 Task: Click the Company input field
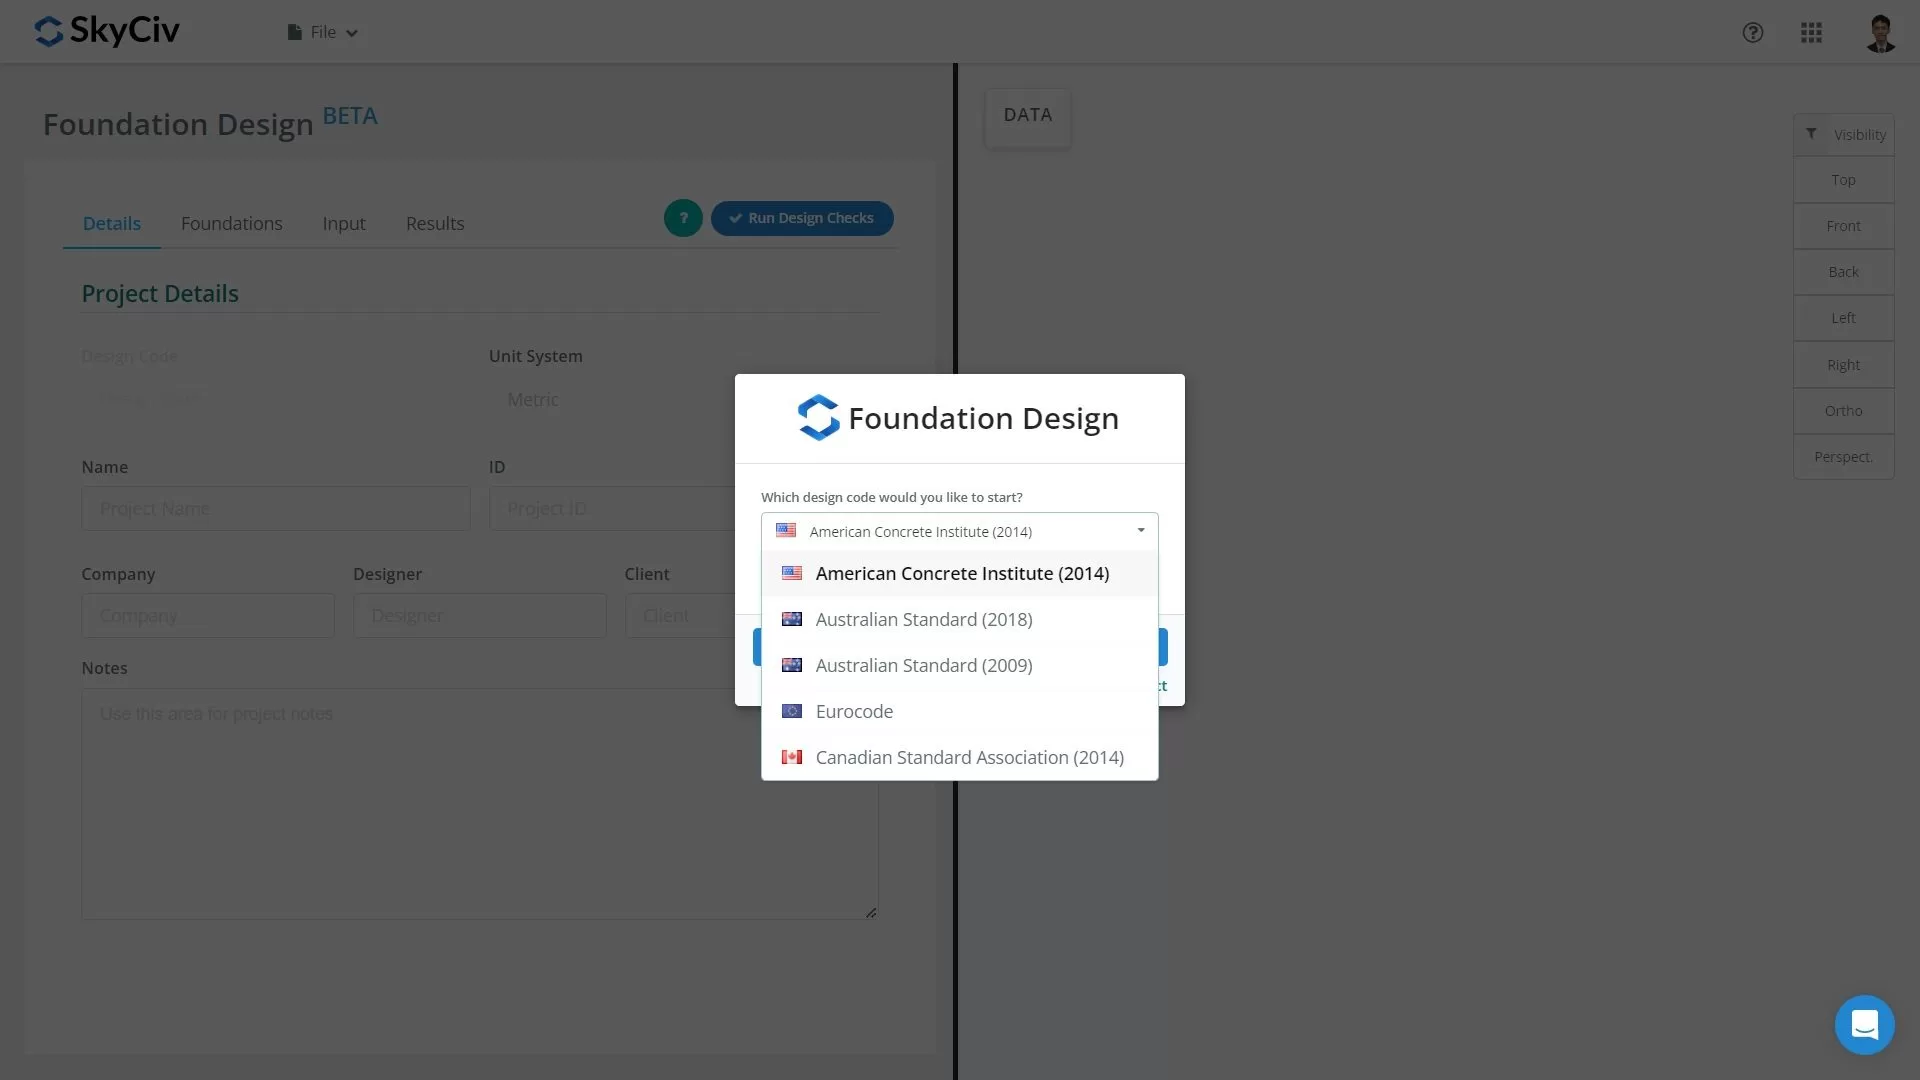coord(207,615)
